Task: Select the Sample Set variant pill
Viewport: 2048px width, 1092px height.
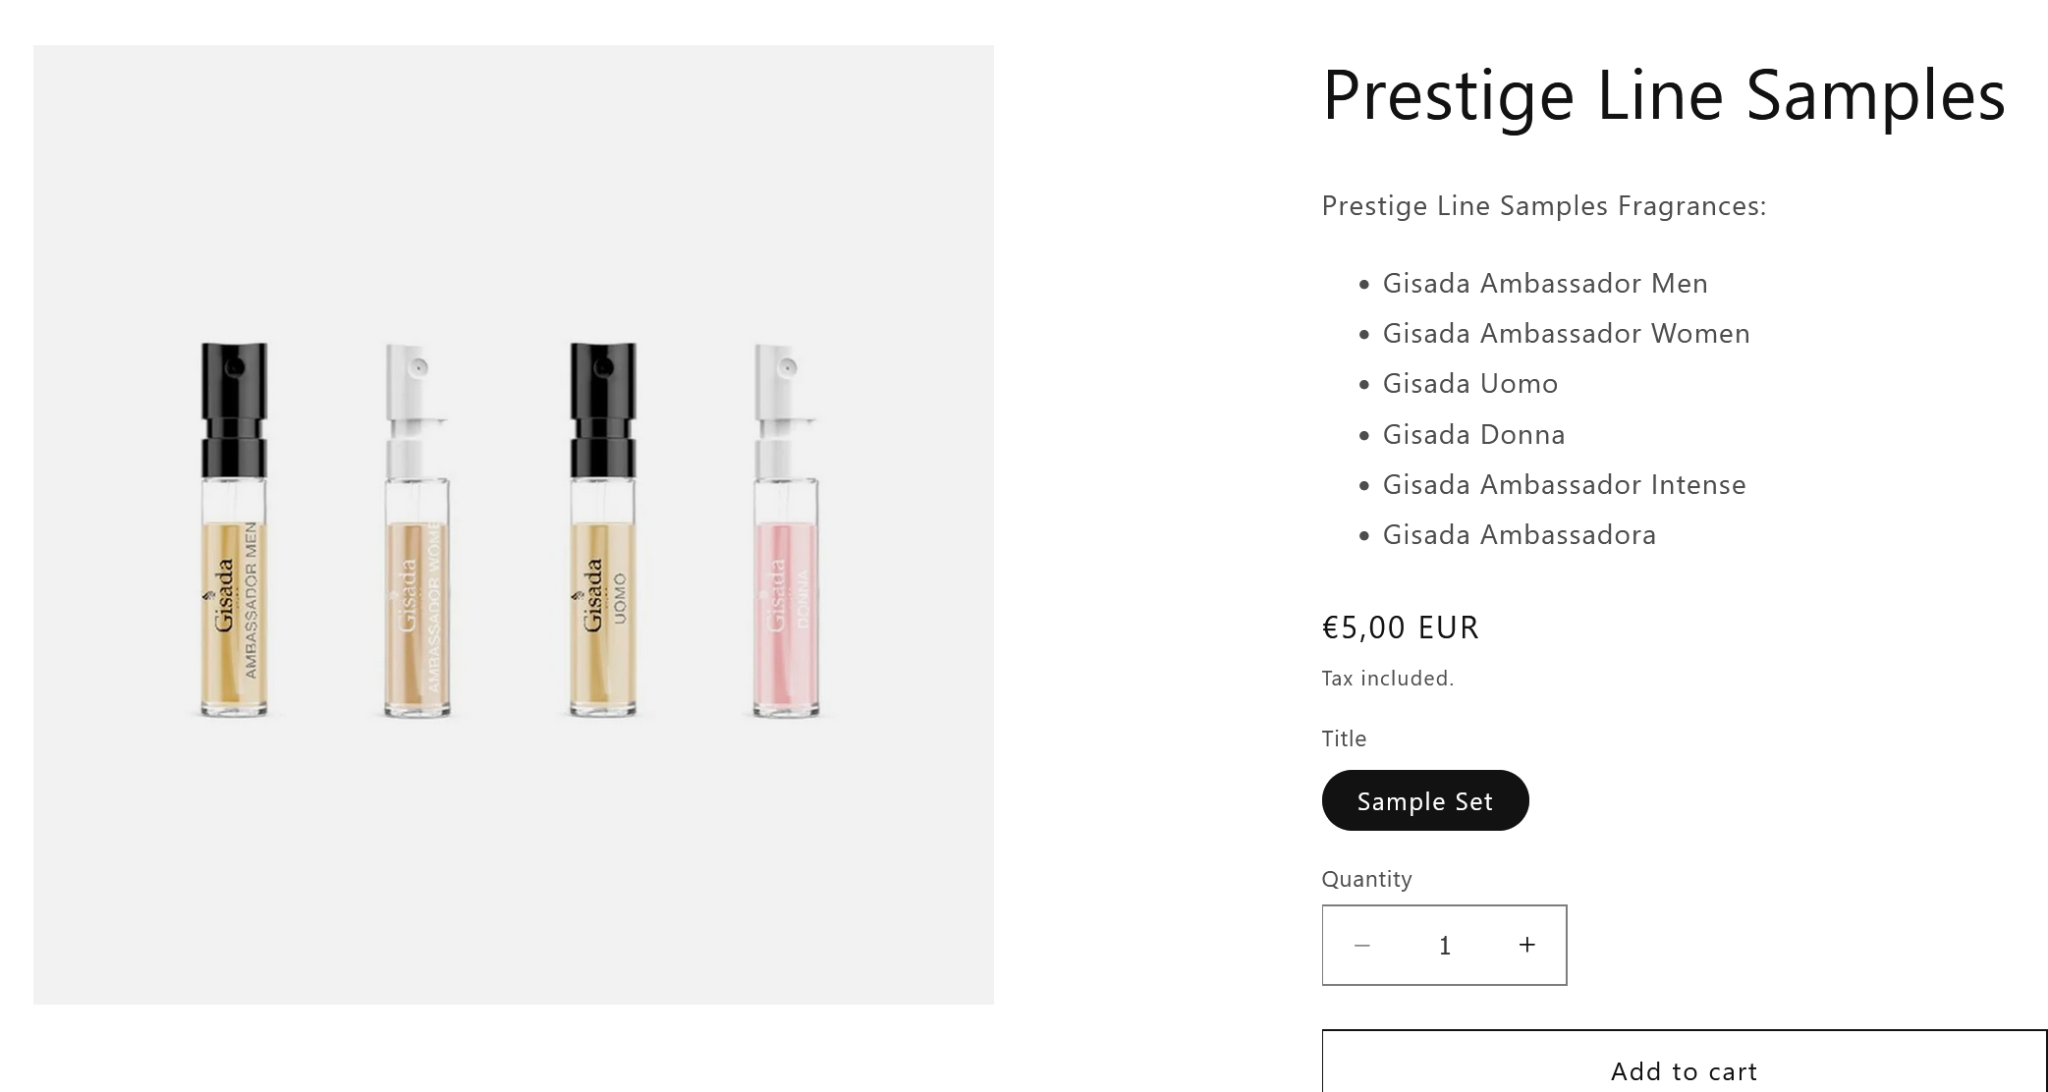Action: 1424,801
